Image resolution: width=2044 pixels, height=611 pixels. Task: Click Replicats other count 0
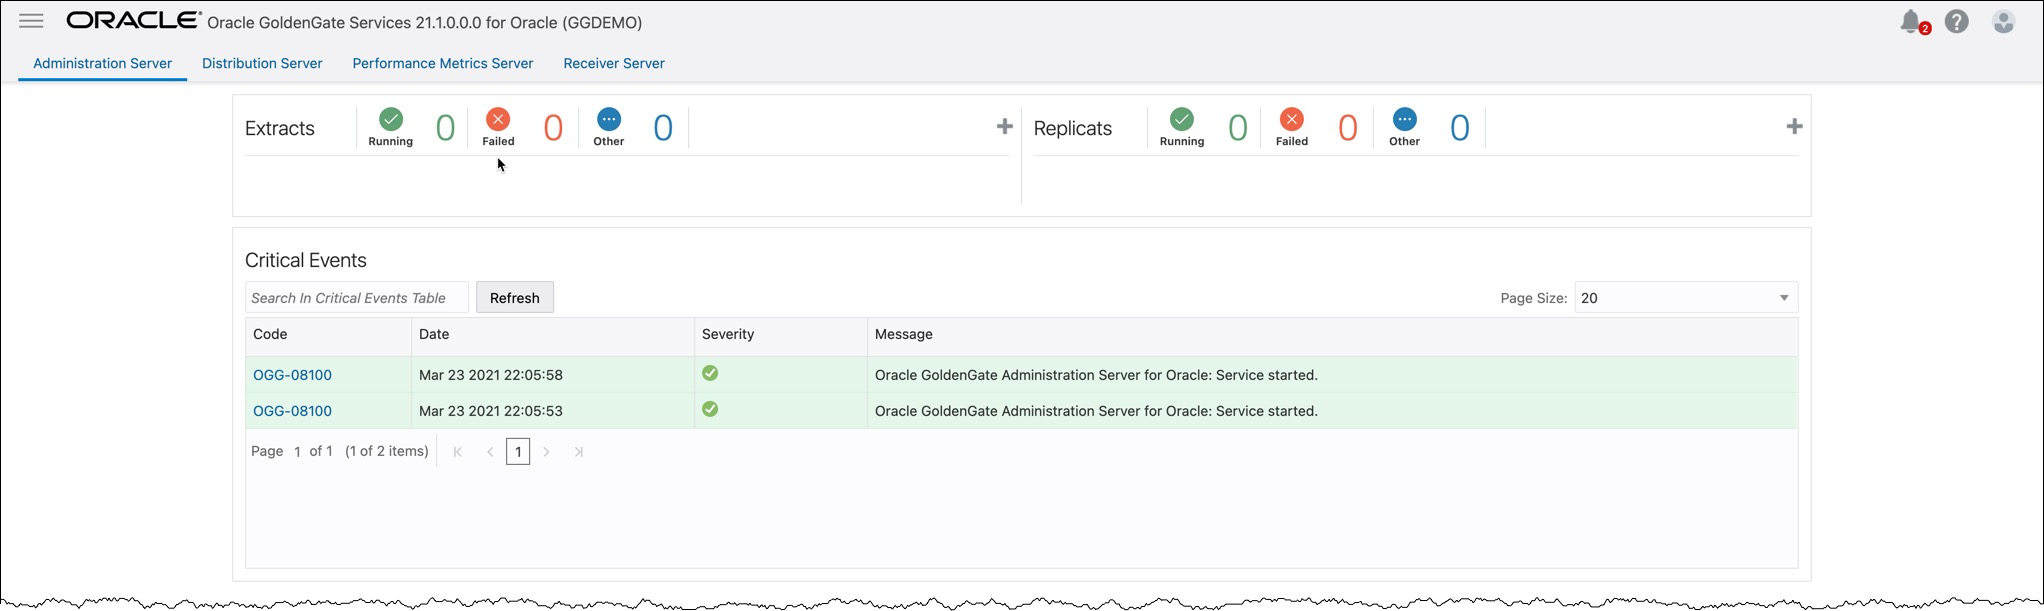[1460, 128]
